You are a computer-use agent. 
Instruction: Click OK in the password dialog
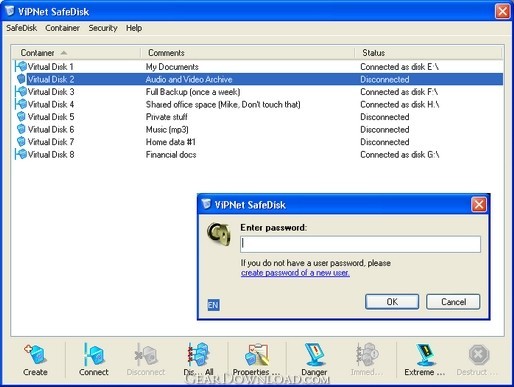point(392,302)
